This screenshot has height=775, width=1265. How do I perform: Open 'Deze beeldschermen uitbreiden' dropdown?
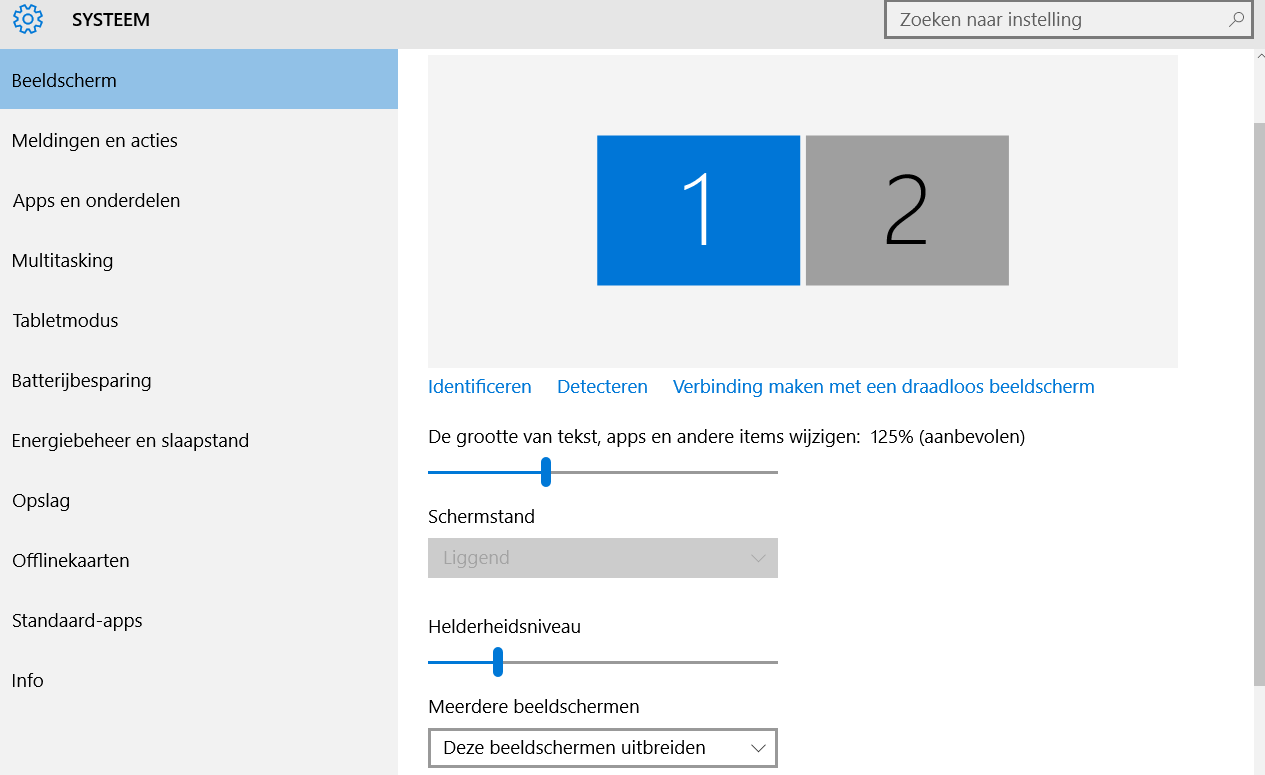click(x=603, y=748)
